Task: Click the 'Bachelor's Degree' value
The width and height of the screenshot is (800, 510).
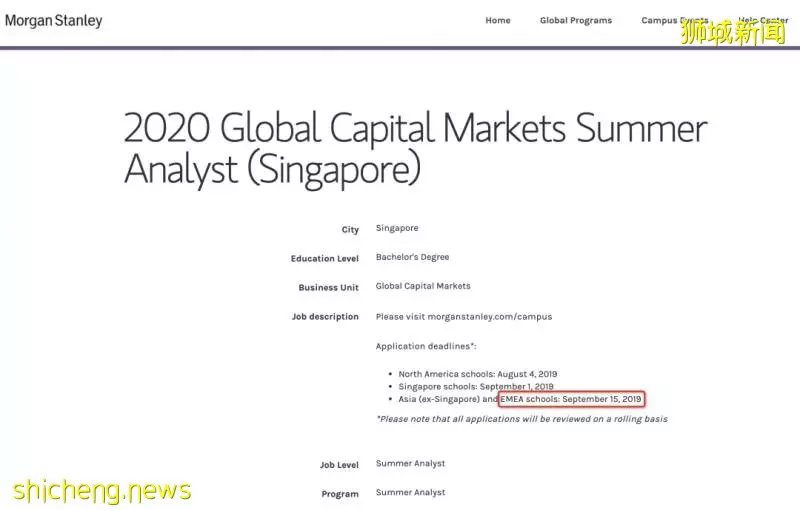Action: point(412,257)
